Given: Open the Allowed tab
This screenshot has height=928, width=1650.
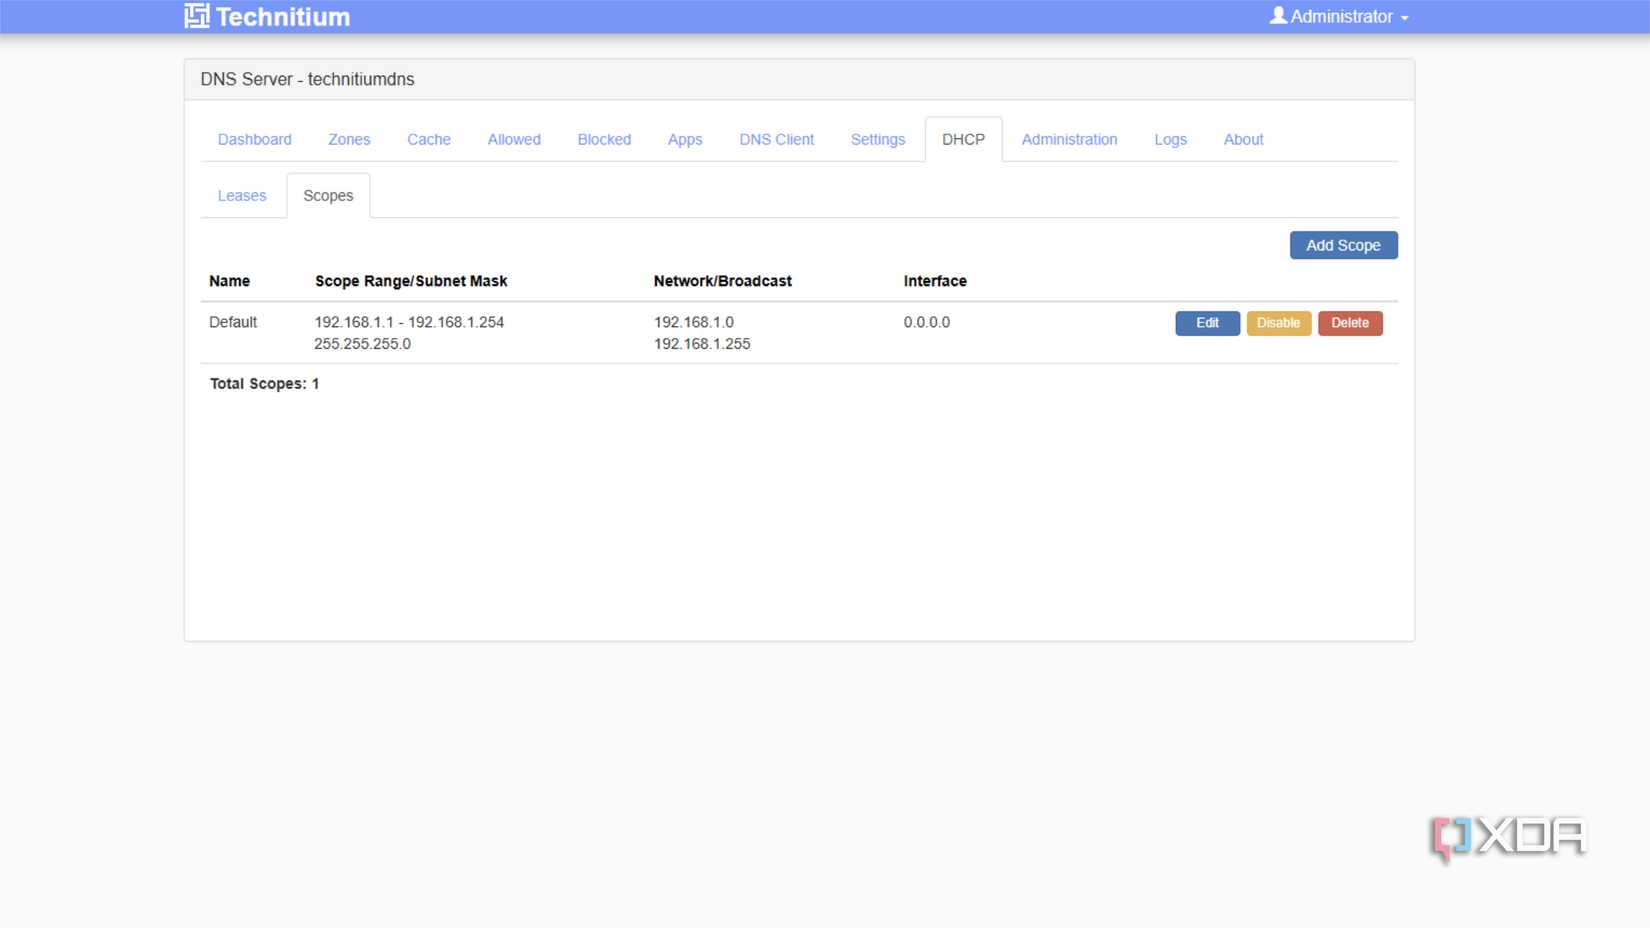Looking at the screenshot, I should click(513, 139).
